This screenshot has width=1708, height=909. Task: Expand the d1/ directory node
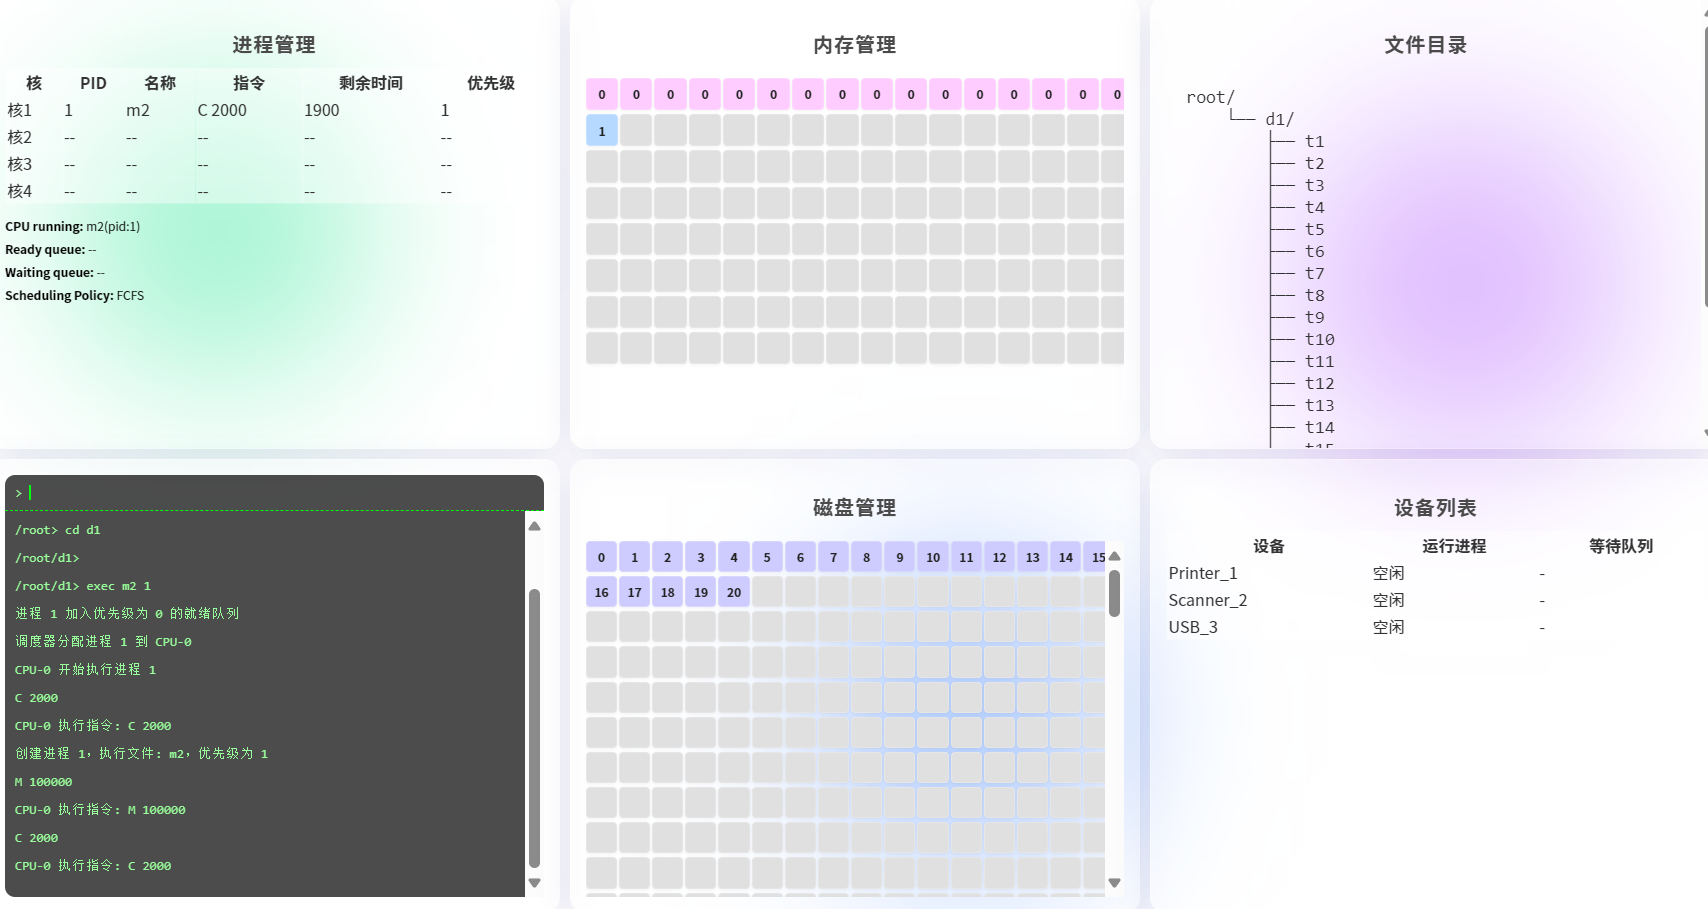click(x=1279, y=119)
